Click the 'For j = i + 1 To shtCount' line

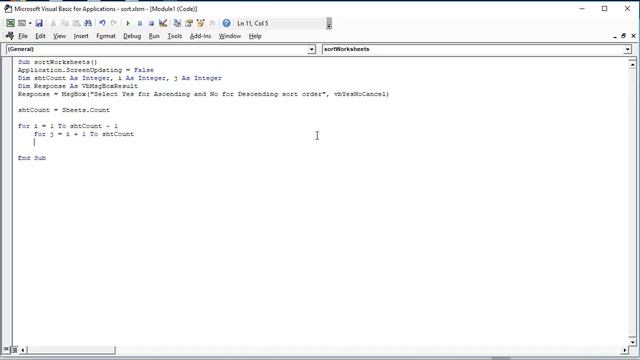point(84,134)
